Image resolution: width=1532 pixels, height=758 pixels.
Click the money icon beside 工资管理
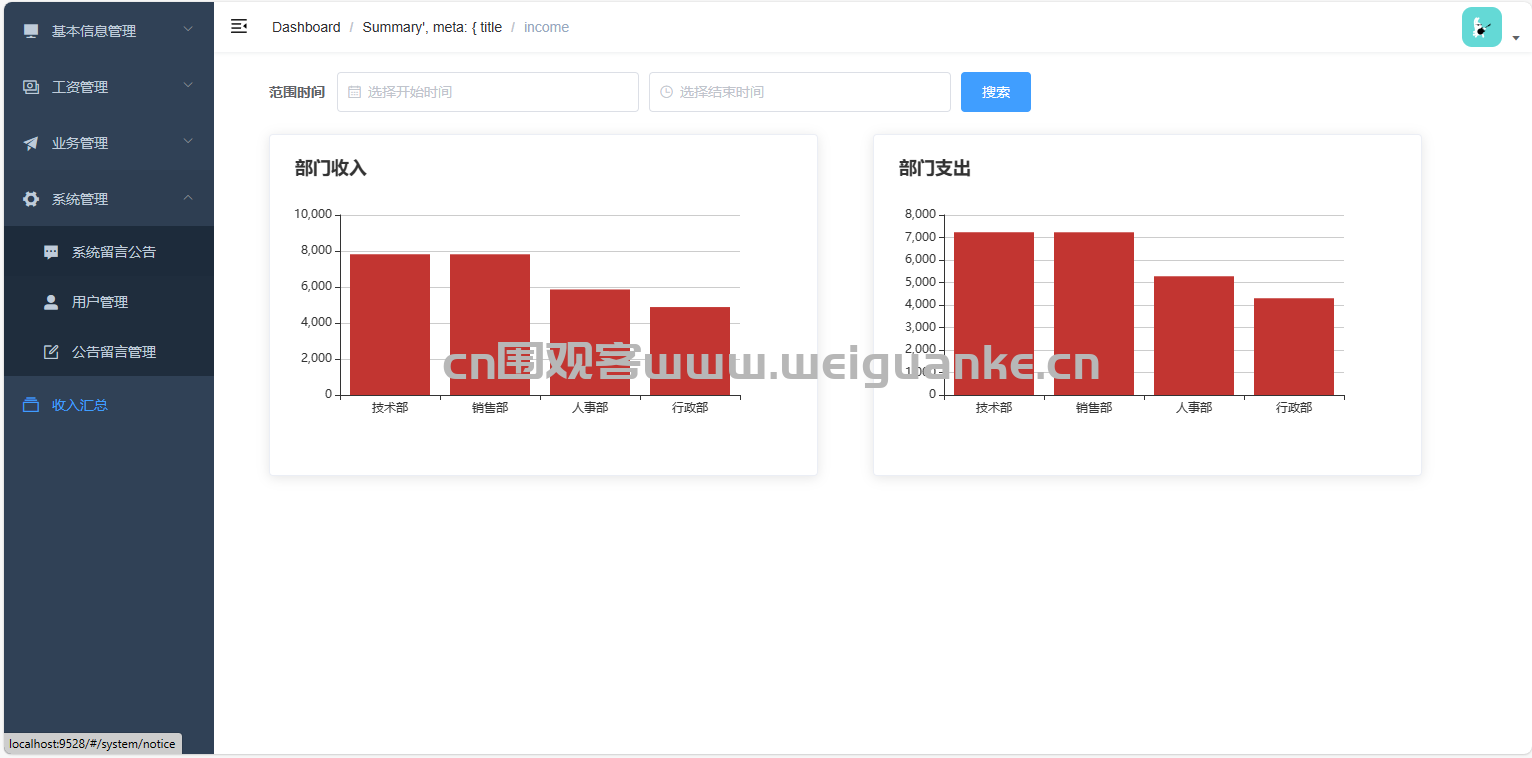[31, 87]
